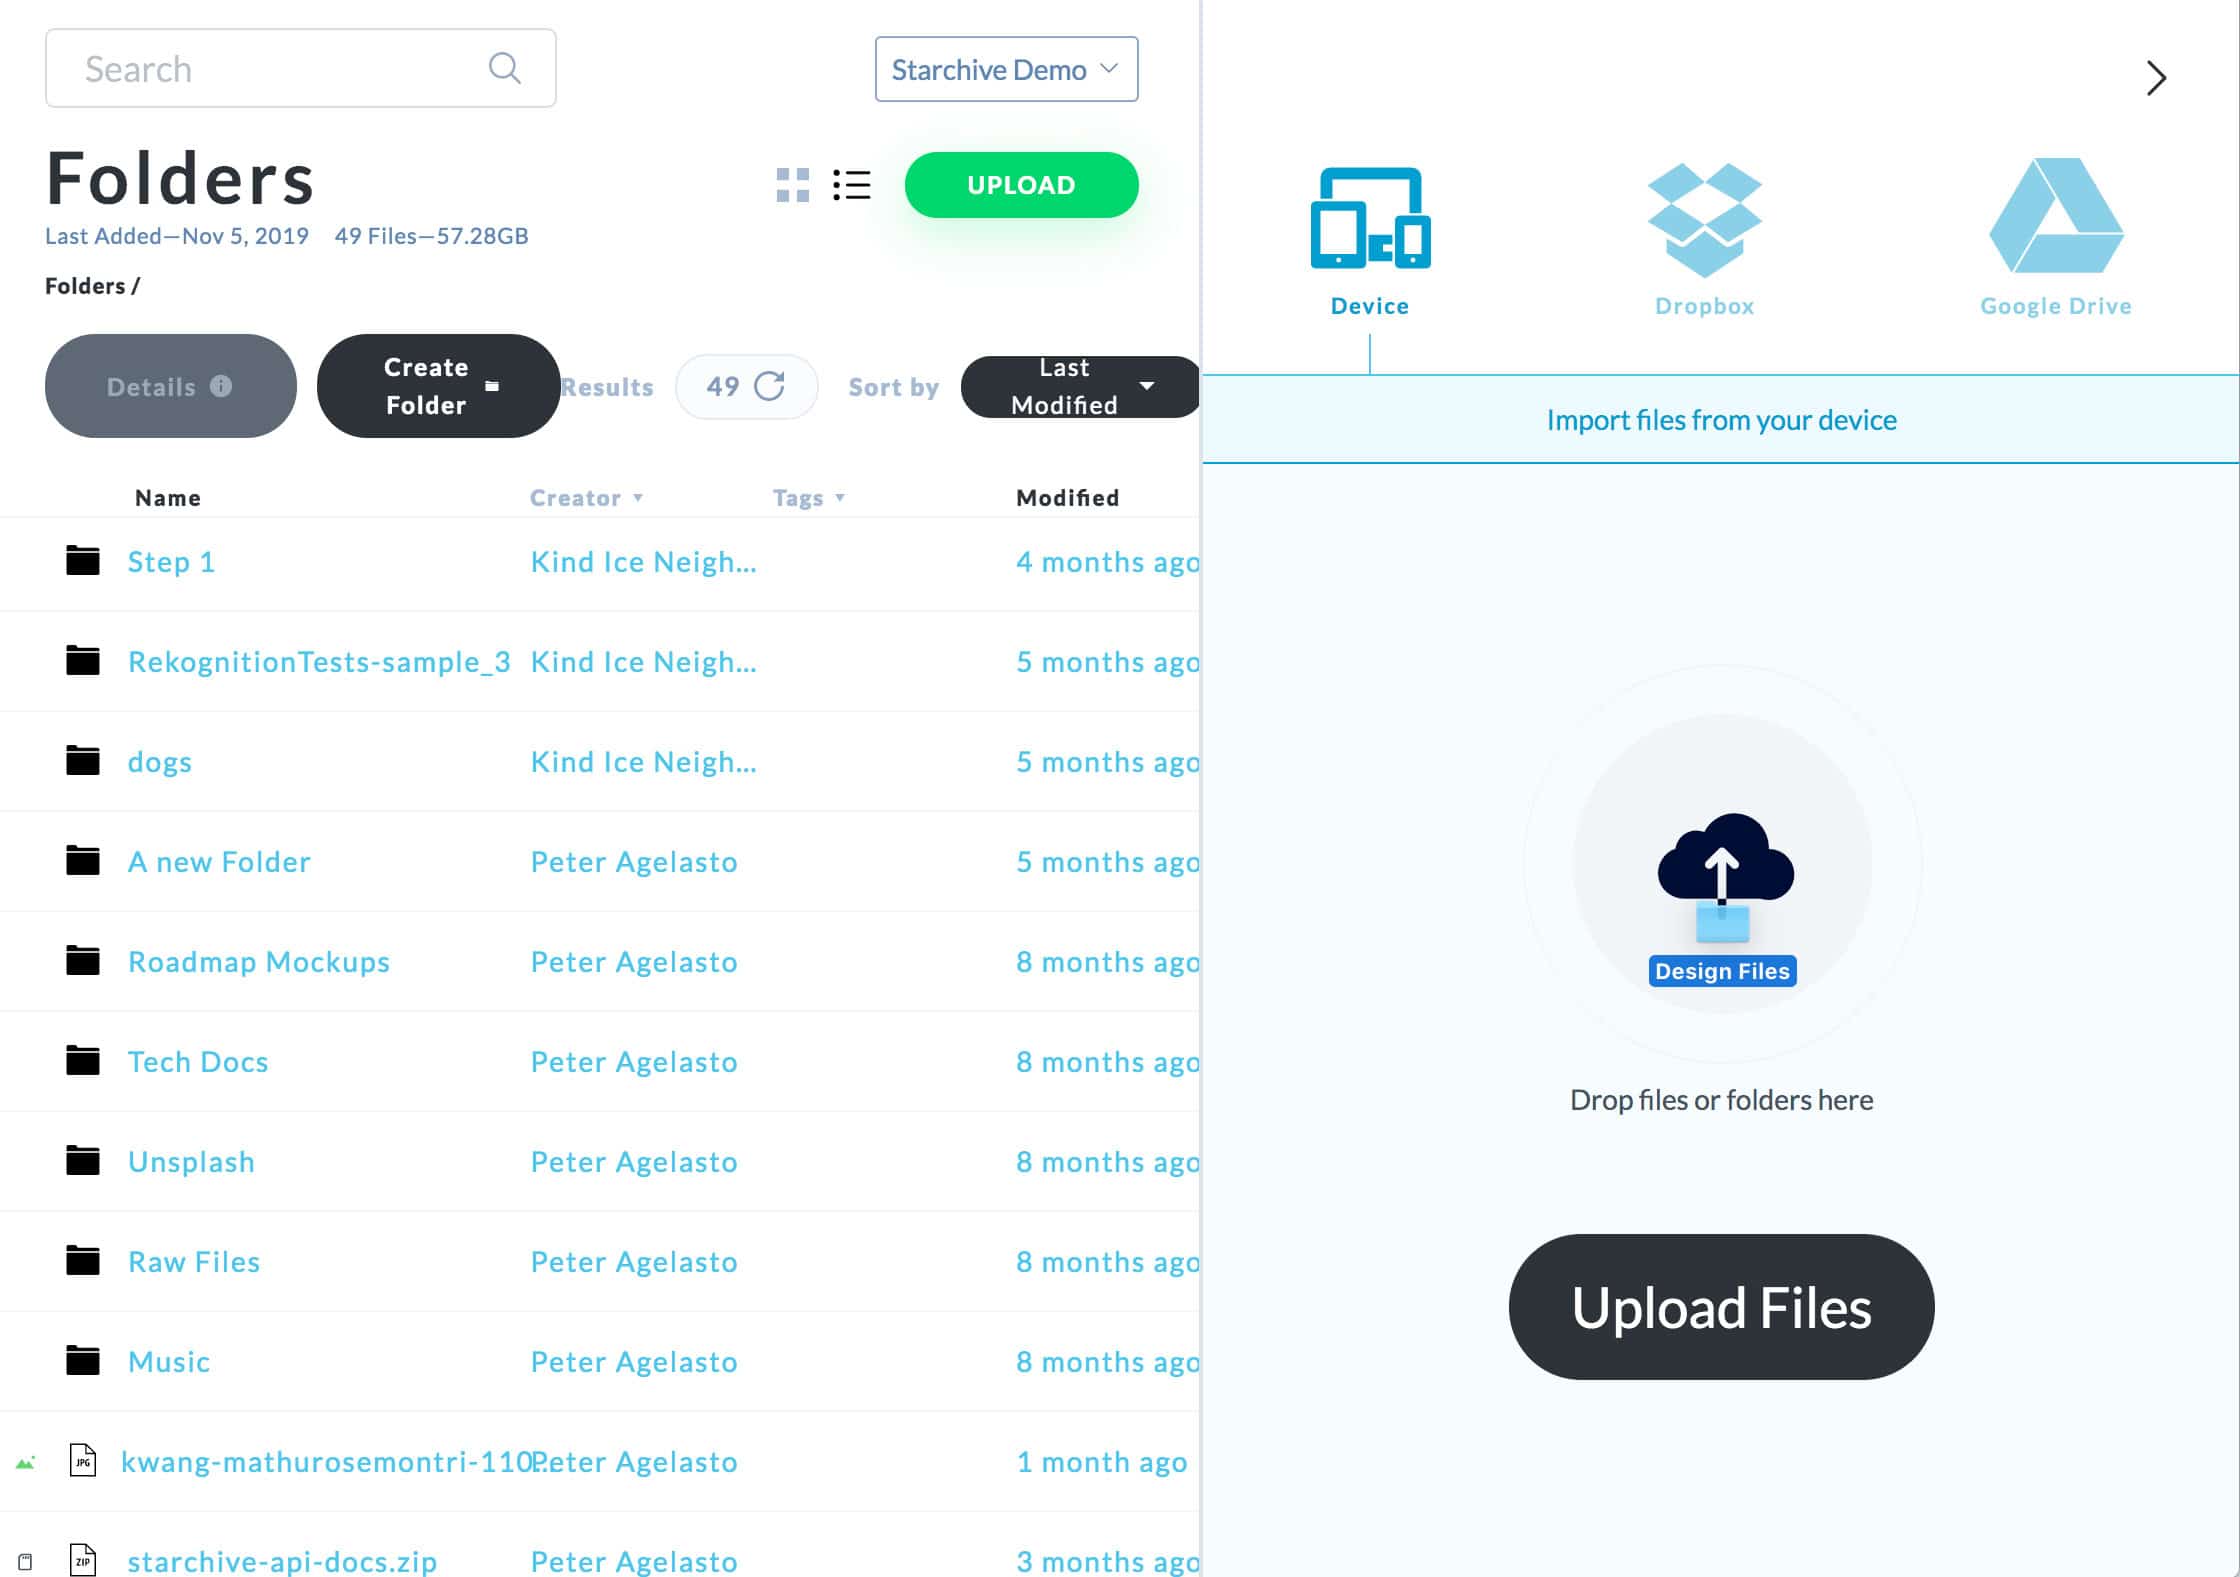Click the dragged Design Files folder label
This screenshot has width=2240, height=1577.
(x=1722, y=971)
